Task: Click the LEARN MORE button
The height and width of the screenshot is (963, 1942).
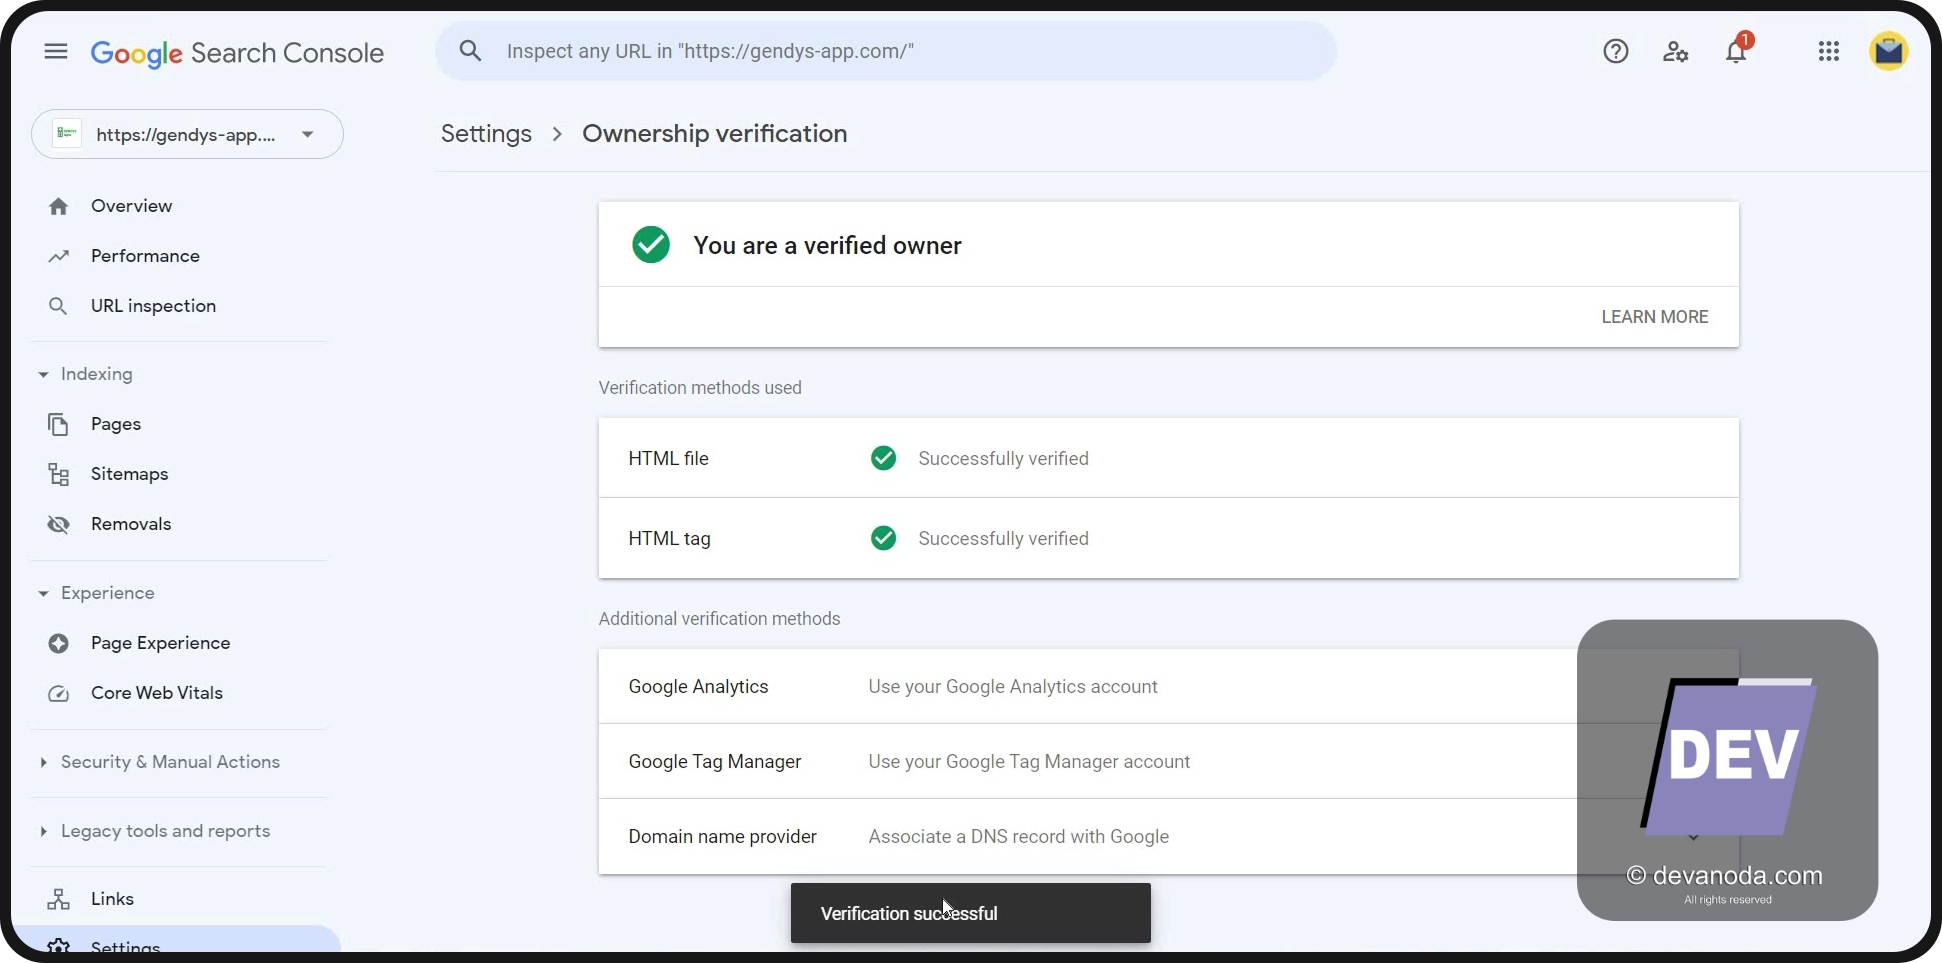Action: pos(1655,317)
